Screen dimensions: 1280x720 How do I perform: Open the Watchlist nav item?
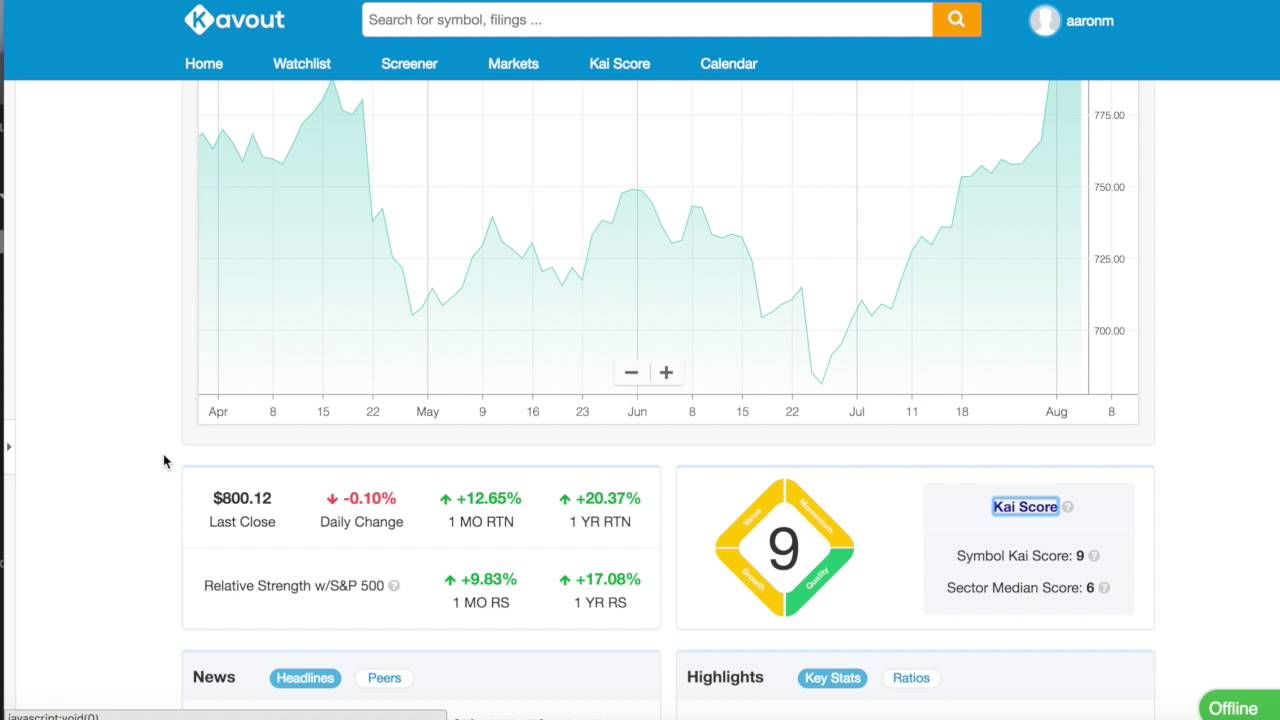click(301, 63)
